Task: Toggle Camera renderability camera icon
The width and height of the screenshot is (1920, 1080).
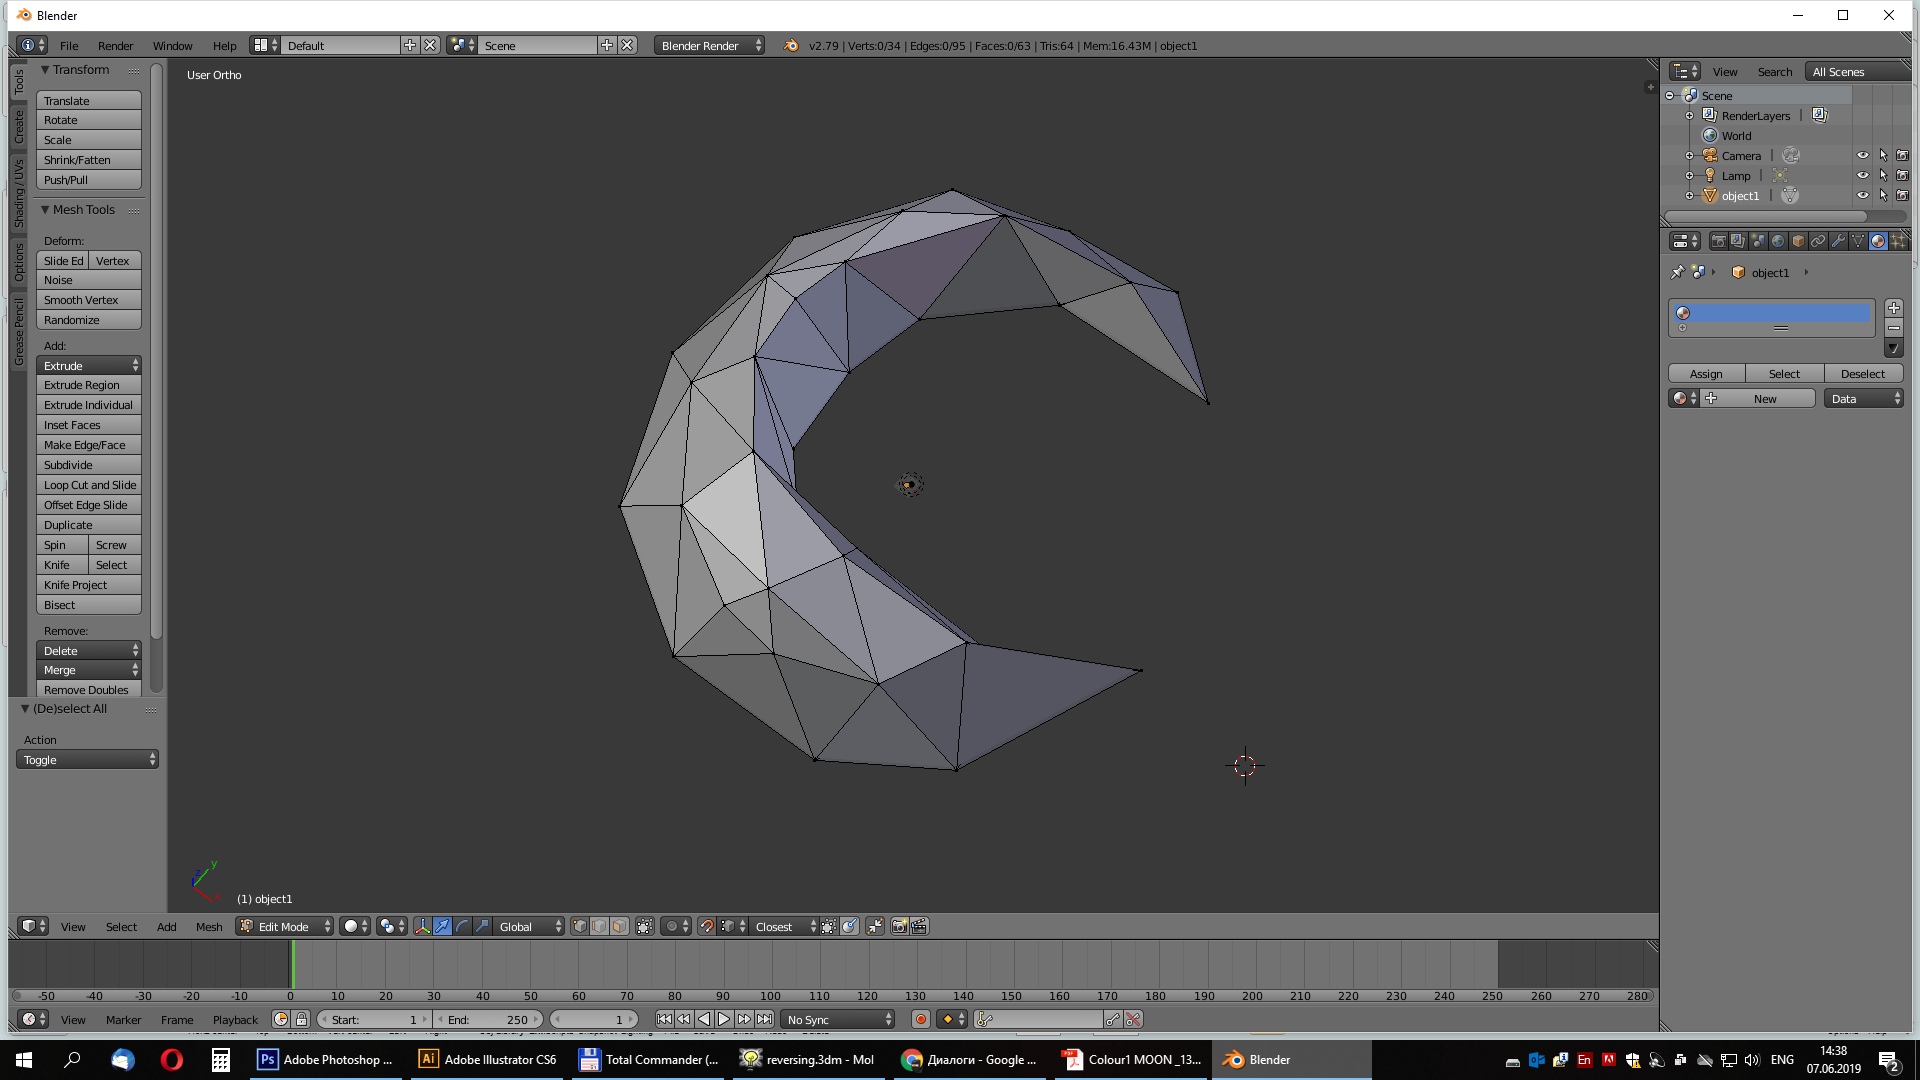Action: [1902, 156]
